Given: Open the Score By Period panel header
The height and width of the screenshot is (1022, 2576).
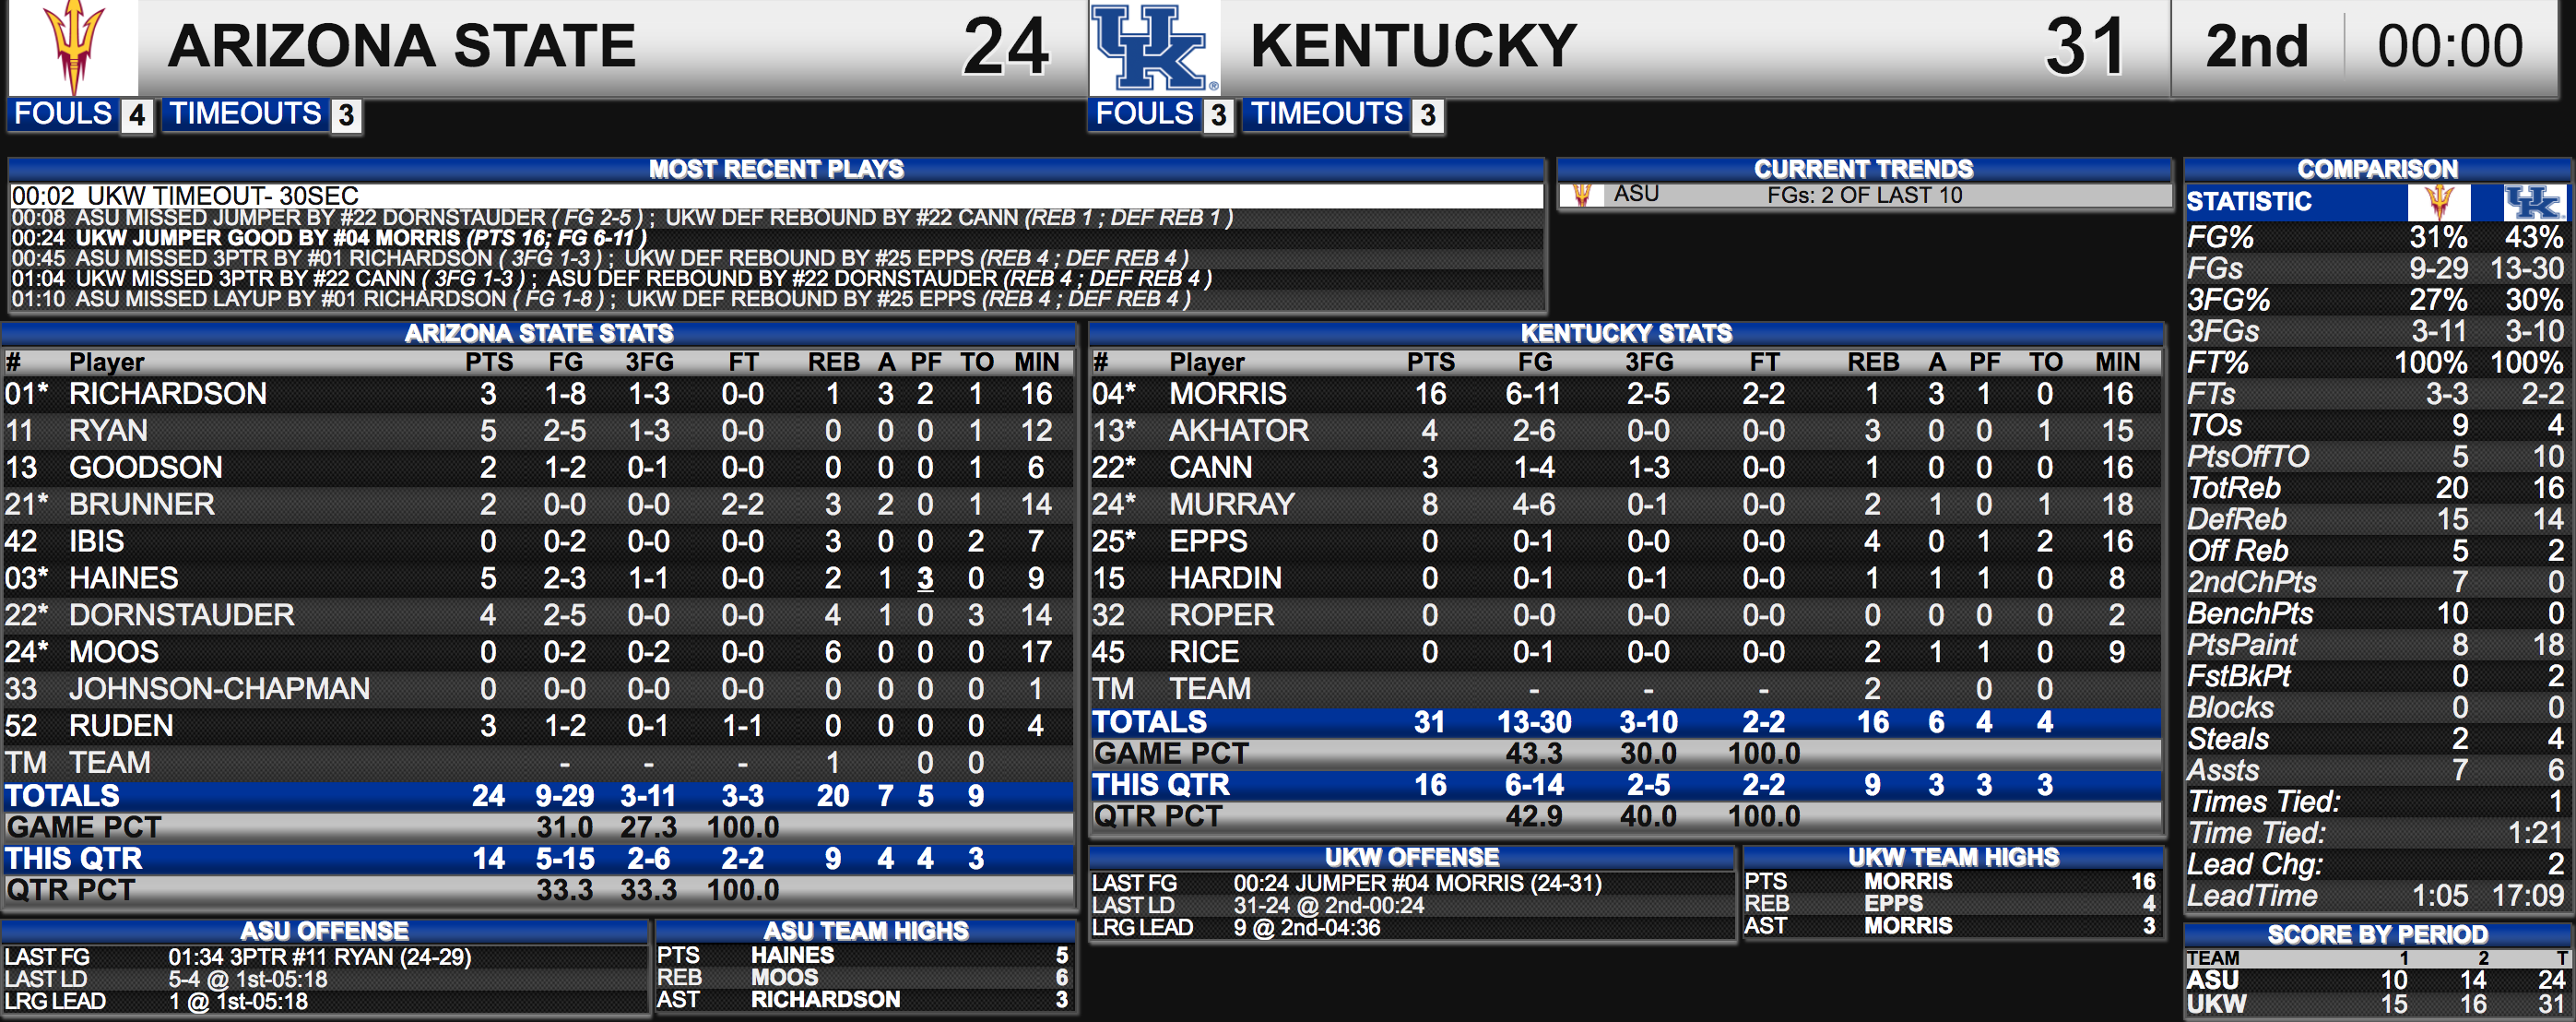Looking at the screenshot, I should click(2377, 935).
